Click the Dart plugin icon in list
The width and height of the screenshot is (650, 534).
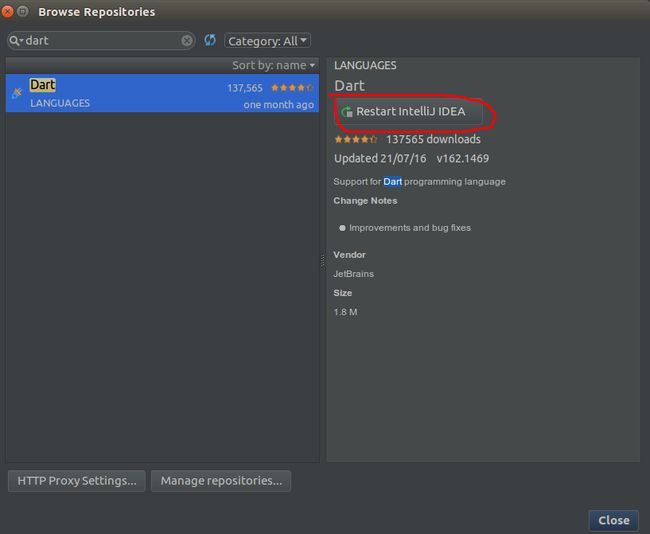(17, 93)
